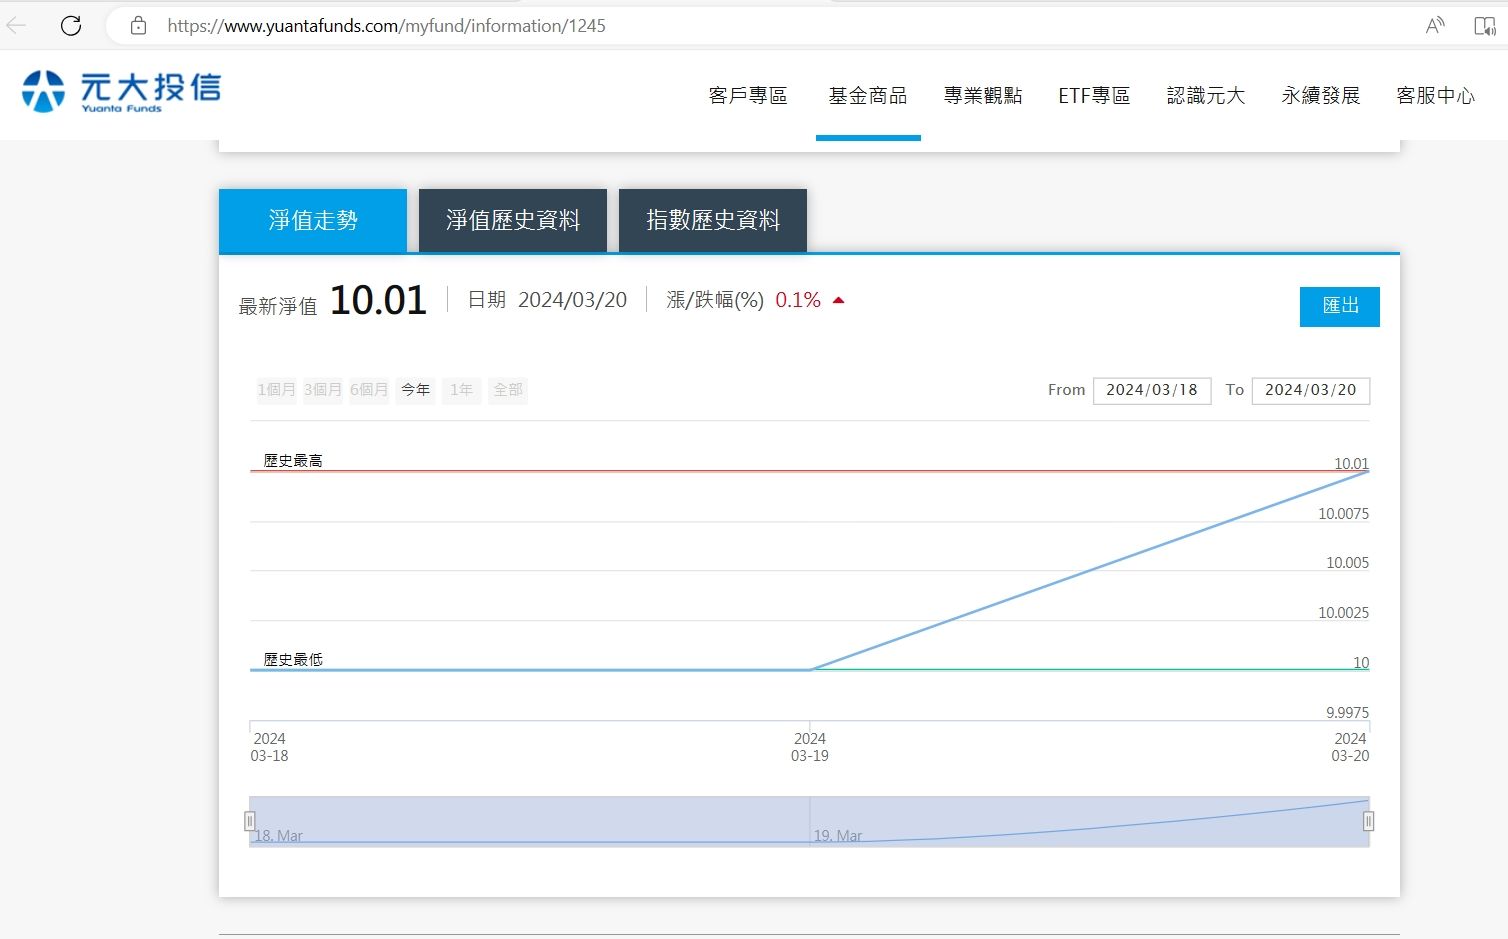Image resolution: width=1508 pixels, height=939 pixels.
Task: Select the 淨值走勢 tab
Action: pyautogui.click(x=313, y=220)
